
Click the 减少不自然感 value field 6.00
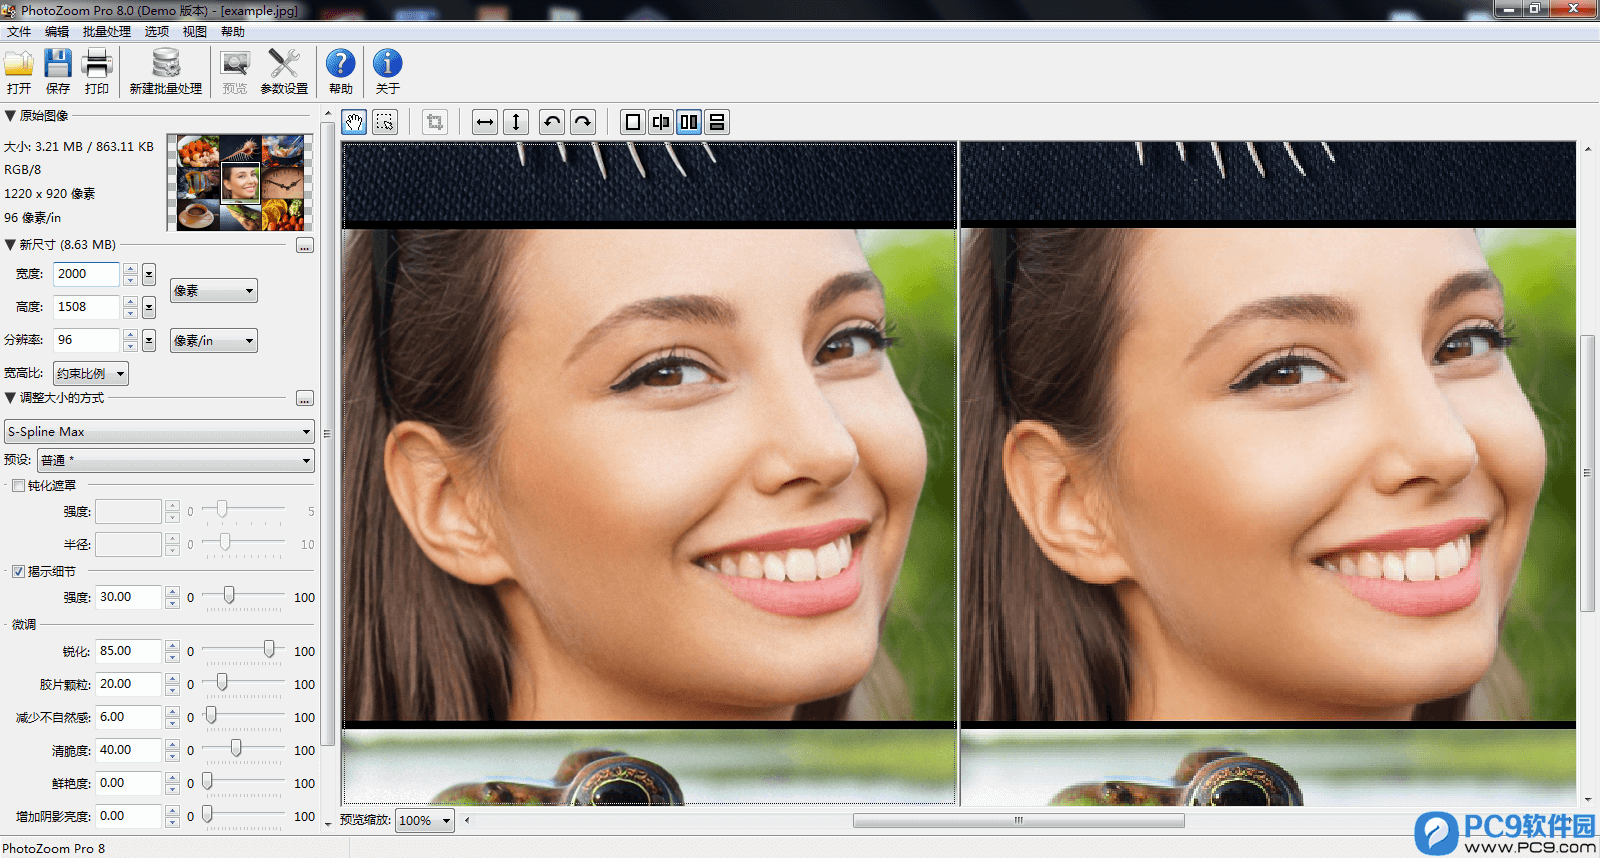(x=129, y=717)
